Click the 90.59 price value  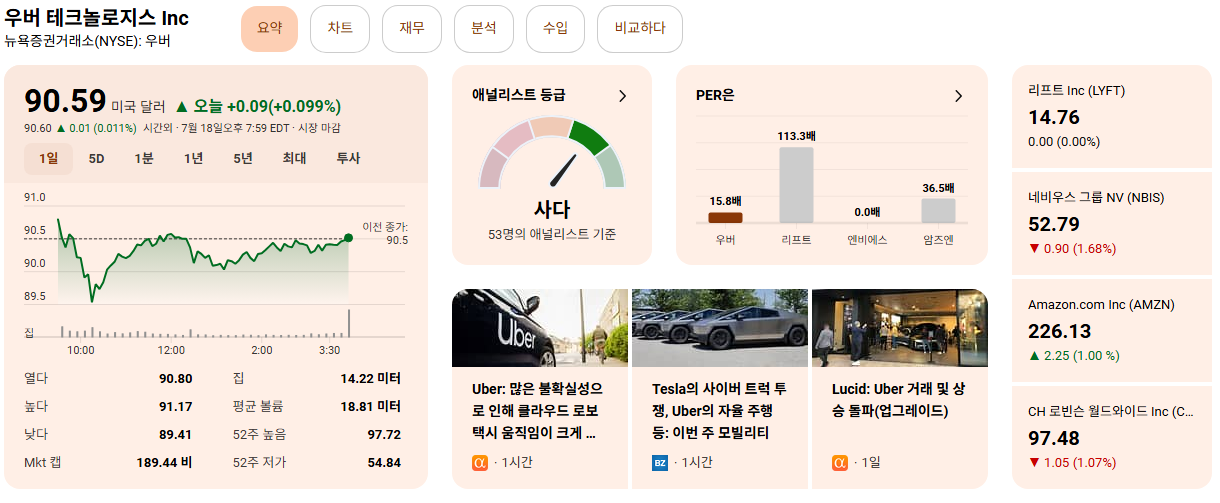point(65,101)
